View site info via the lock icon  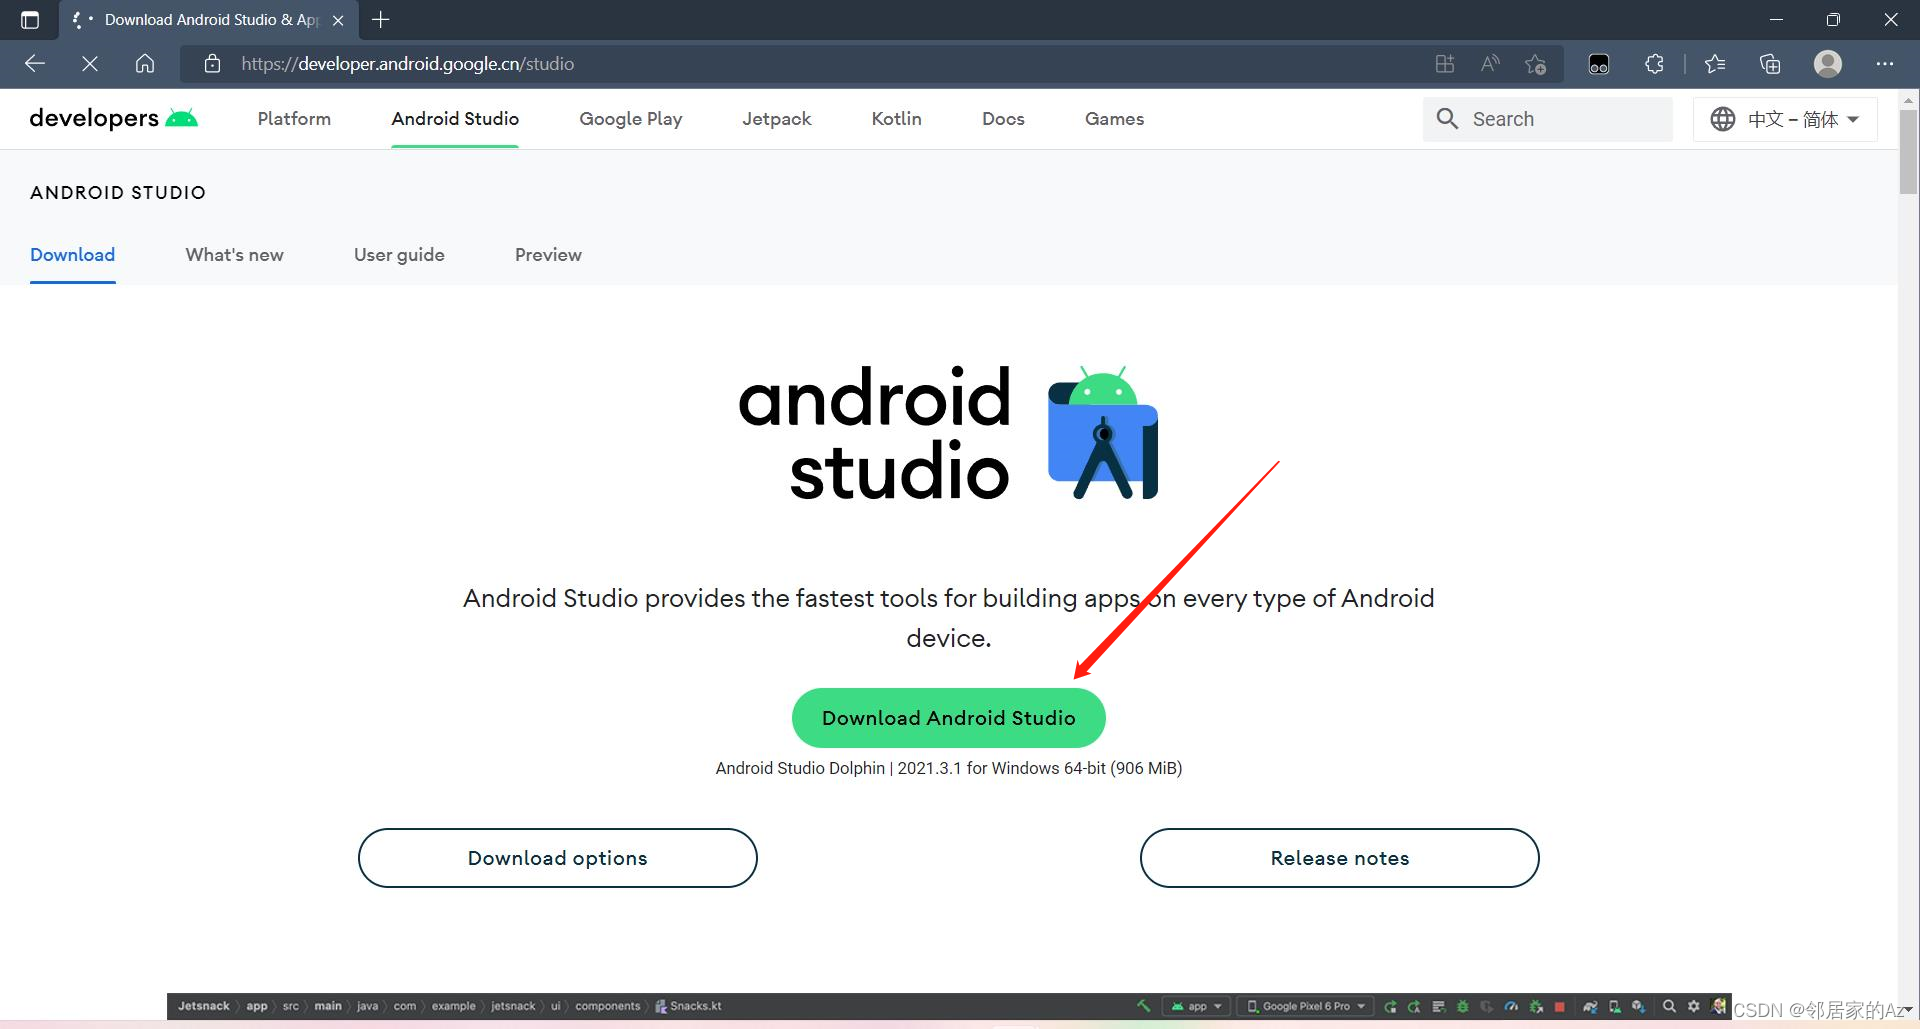point(212,64)
